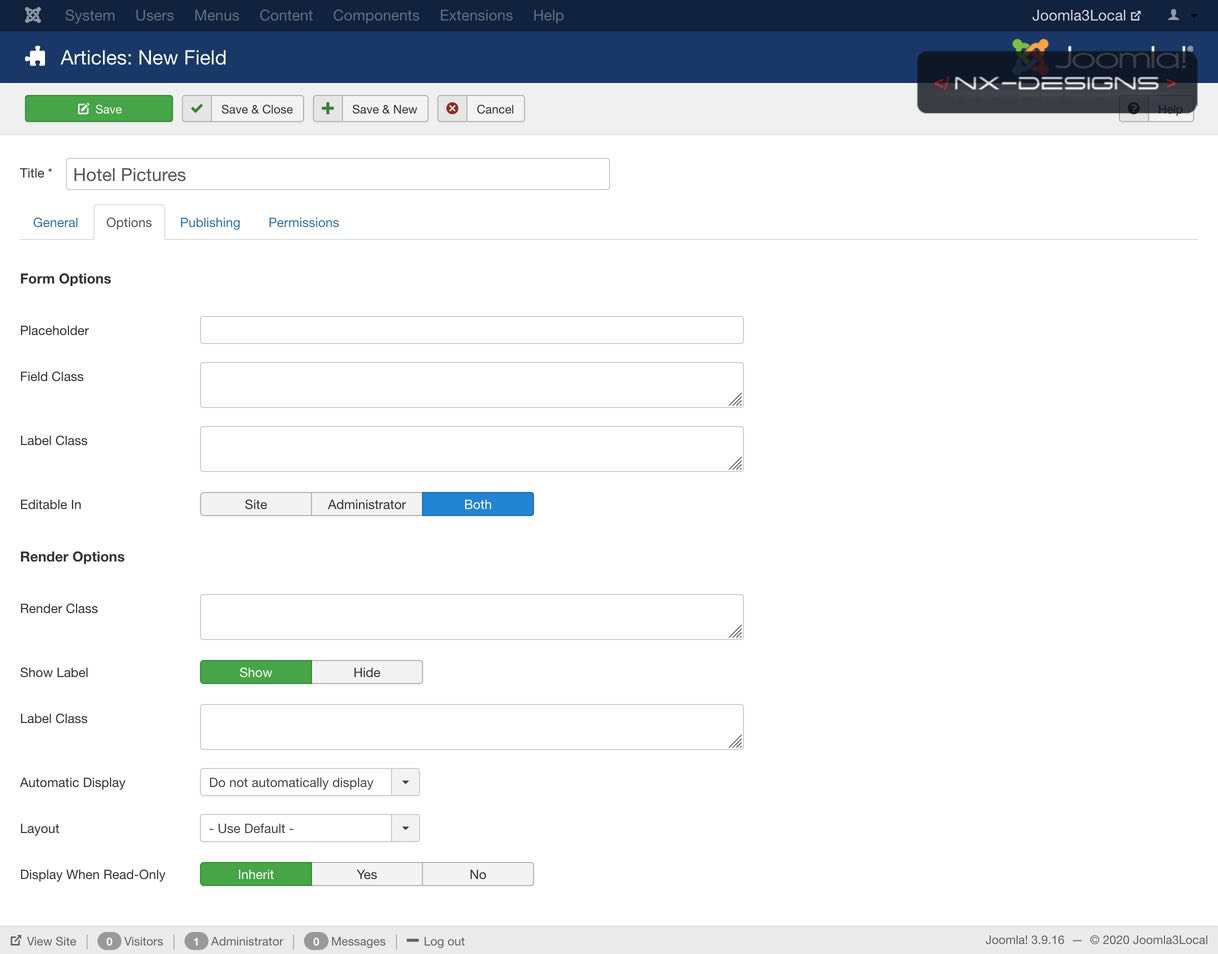1218x954 pixels.
Task: Click the Messages count badge in the footer
Action: (316, 941)
